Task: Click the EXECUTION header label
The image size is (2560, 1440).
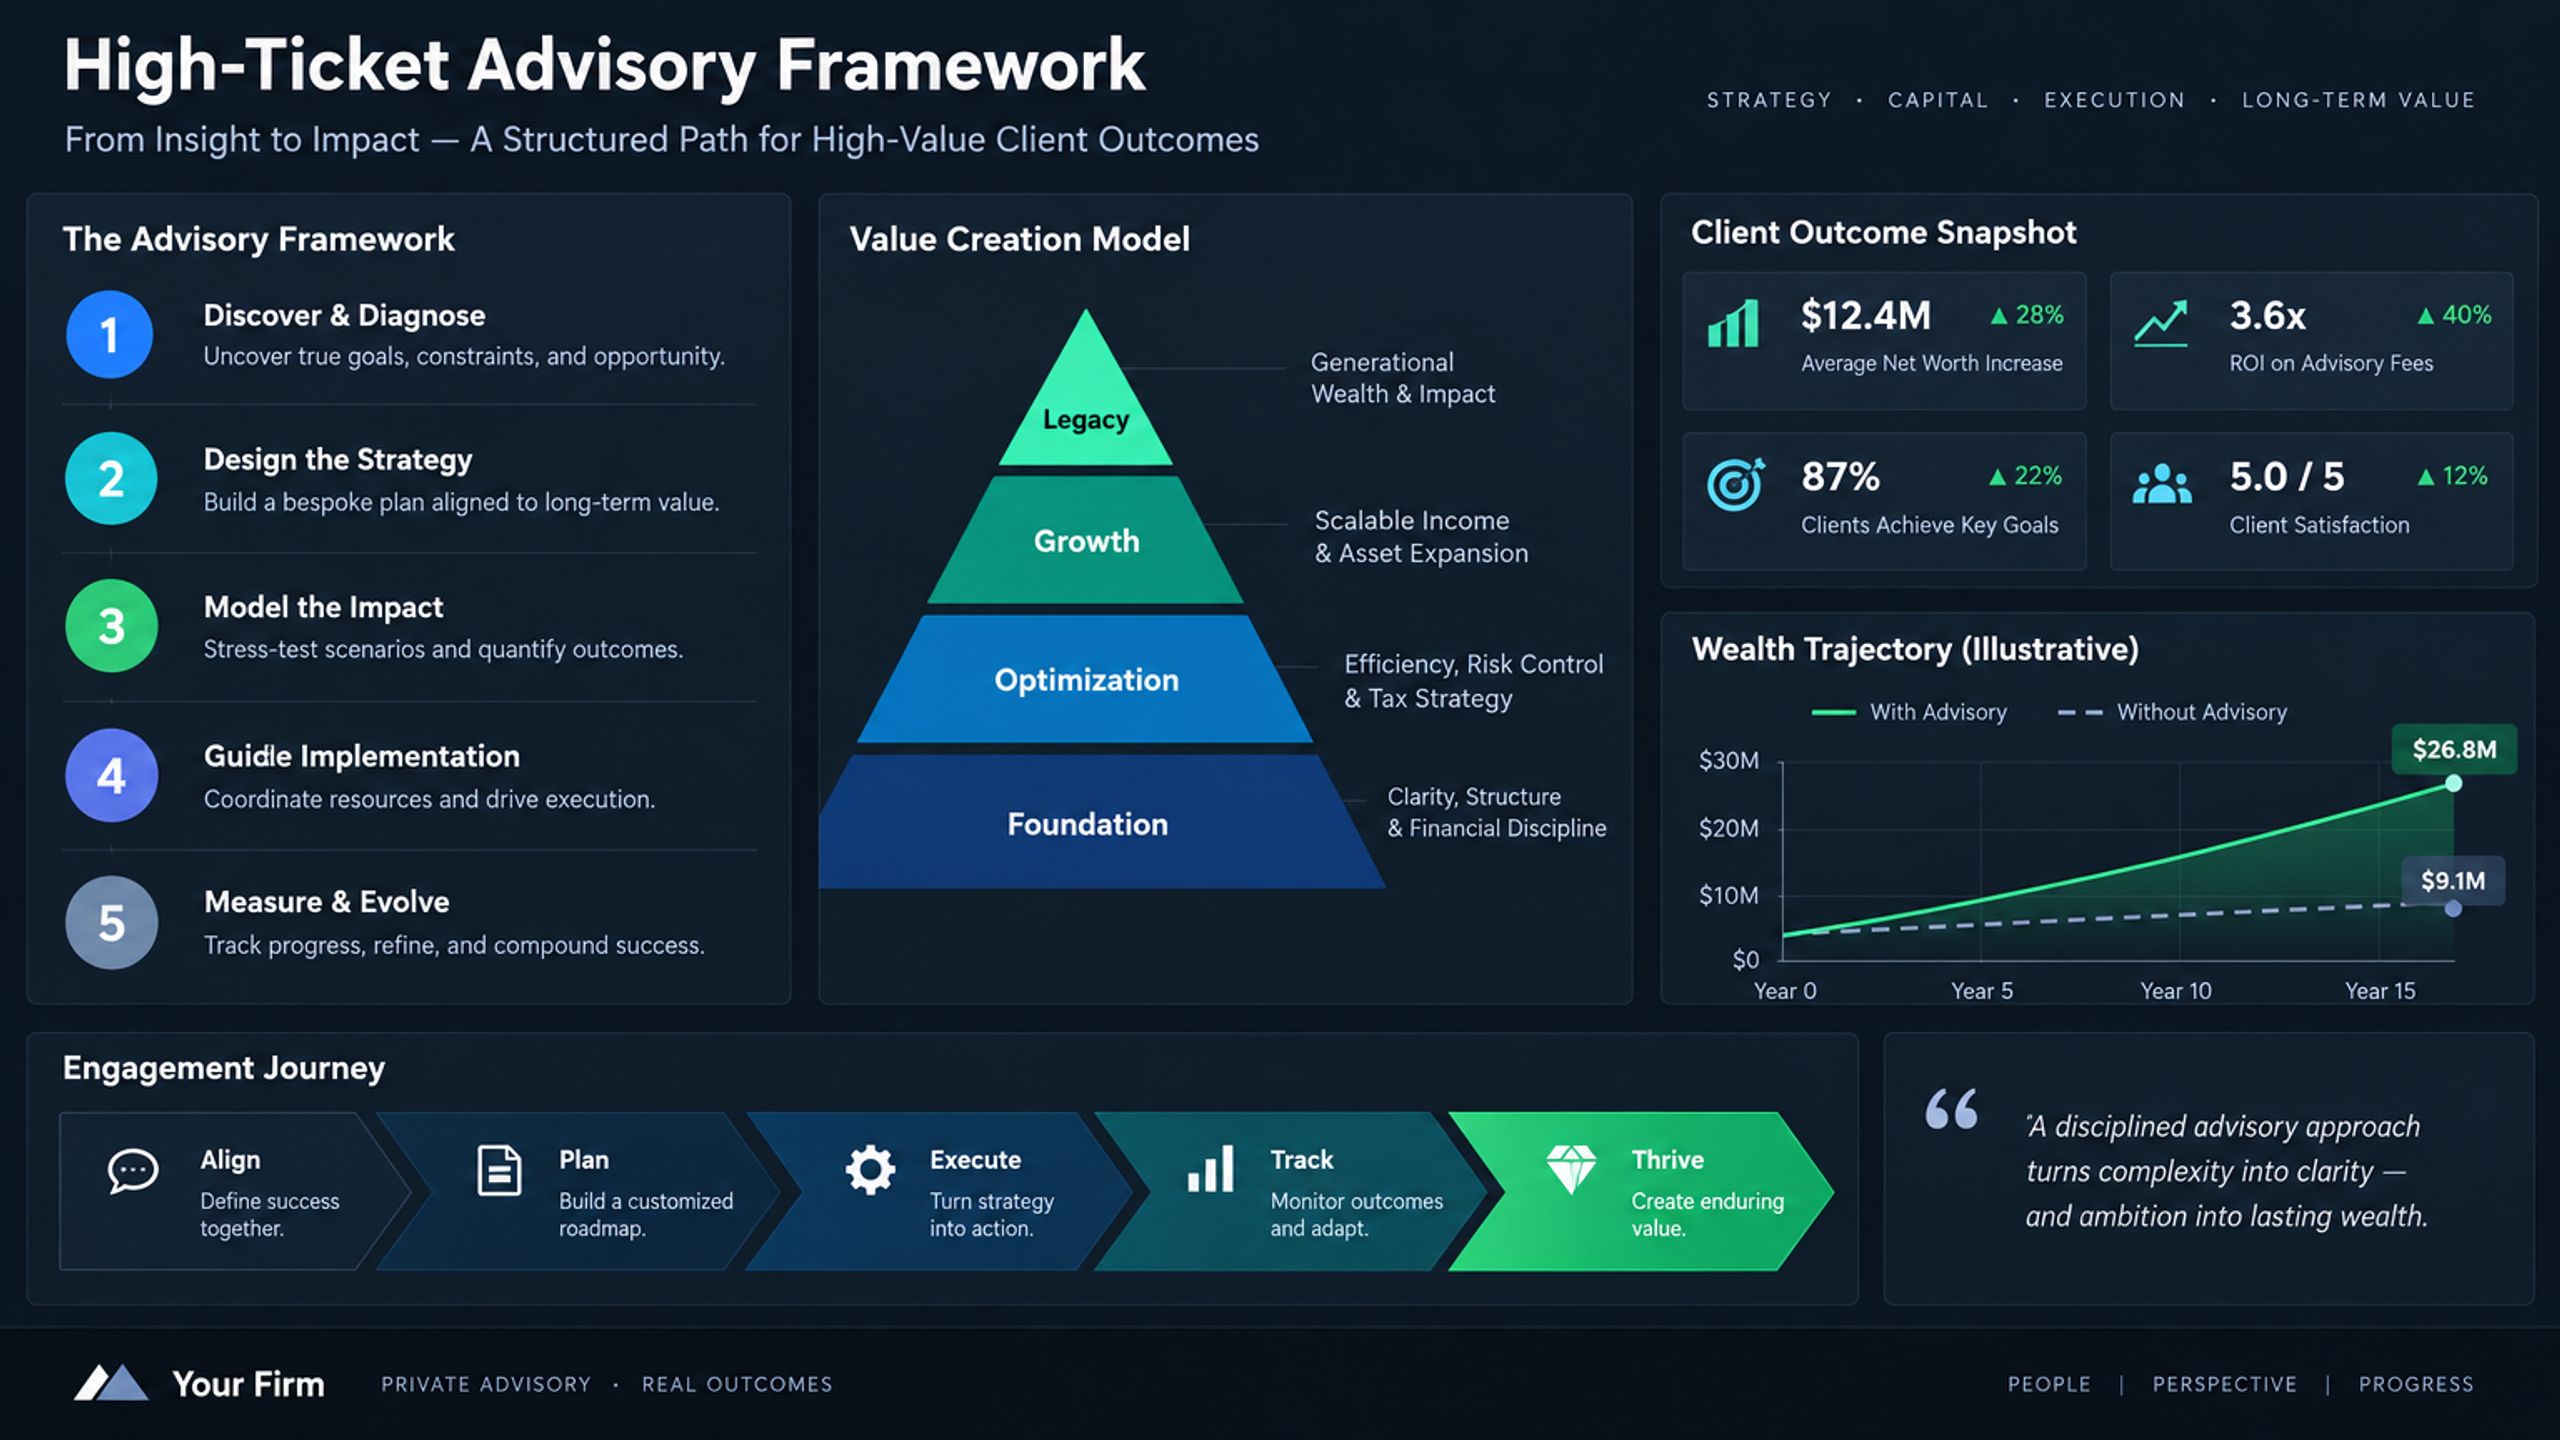Action: (x=2114, y=100)
